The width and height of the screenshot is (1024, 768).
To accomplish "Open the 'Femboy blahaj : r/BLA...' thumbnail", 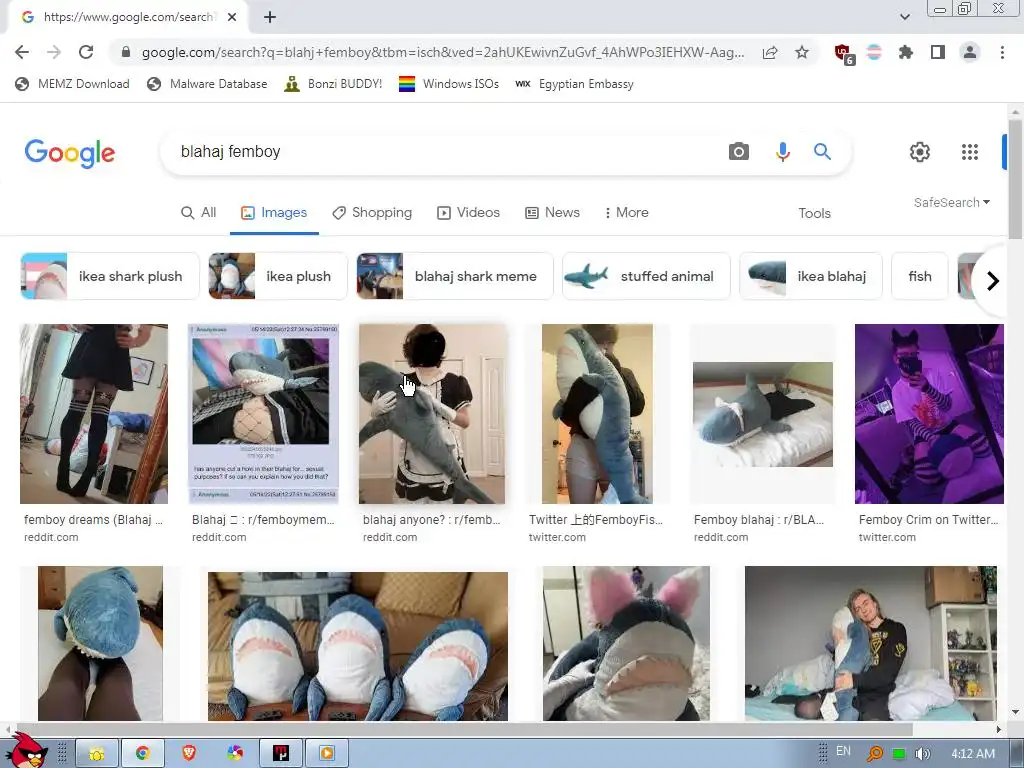I will pyautogui.click(x=763, y=414).
